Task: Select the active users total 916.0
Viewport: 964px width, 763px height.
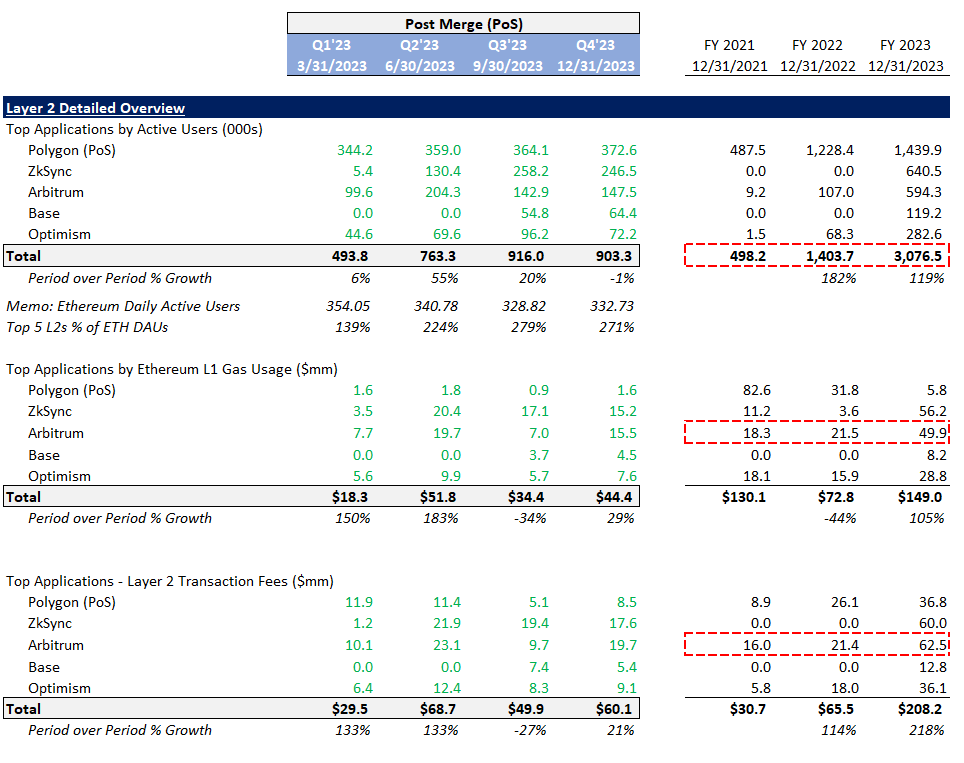Action: click(x=526, y=256)
